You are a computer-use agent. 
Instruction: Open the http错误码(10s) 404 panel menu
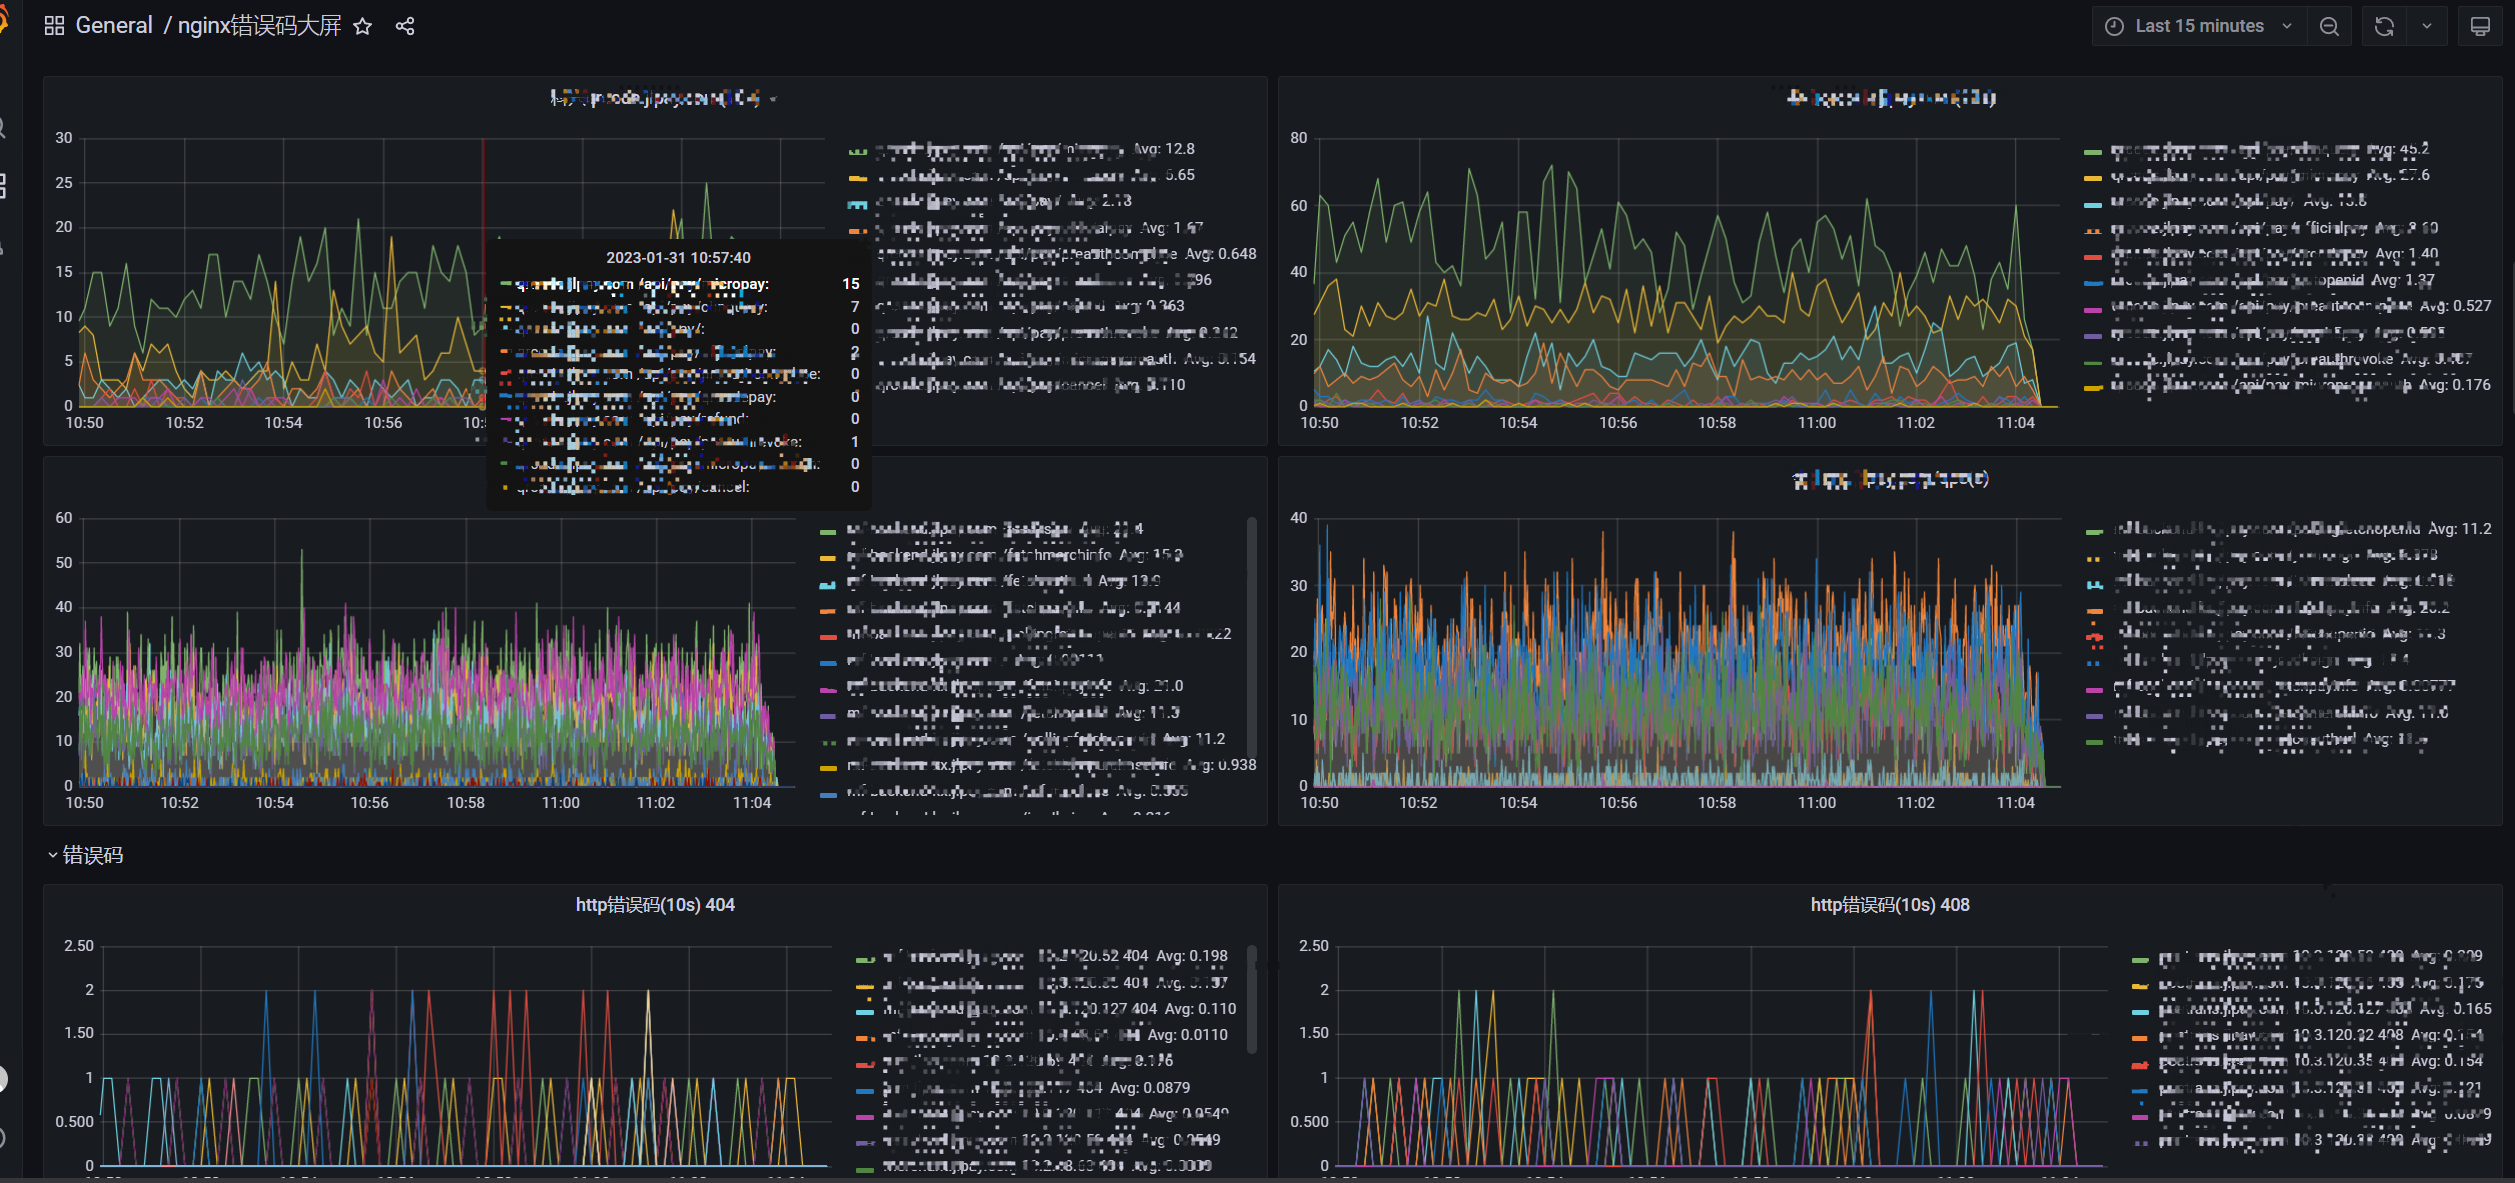coord(655,905)
